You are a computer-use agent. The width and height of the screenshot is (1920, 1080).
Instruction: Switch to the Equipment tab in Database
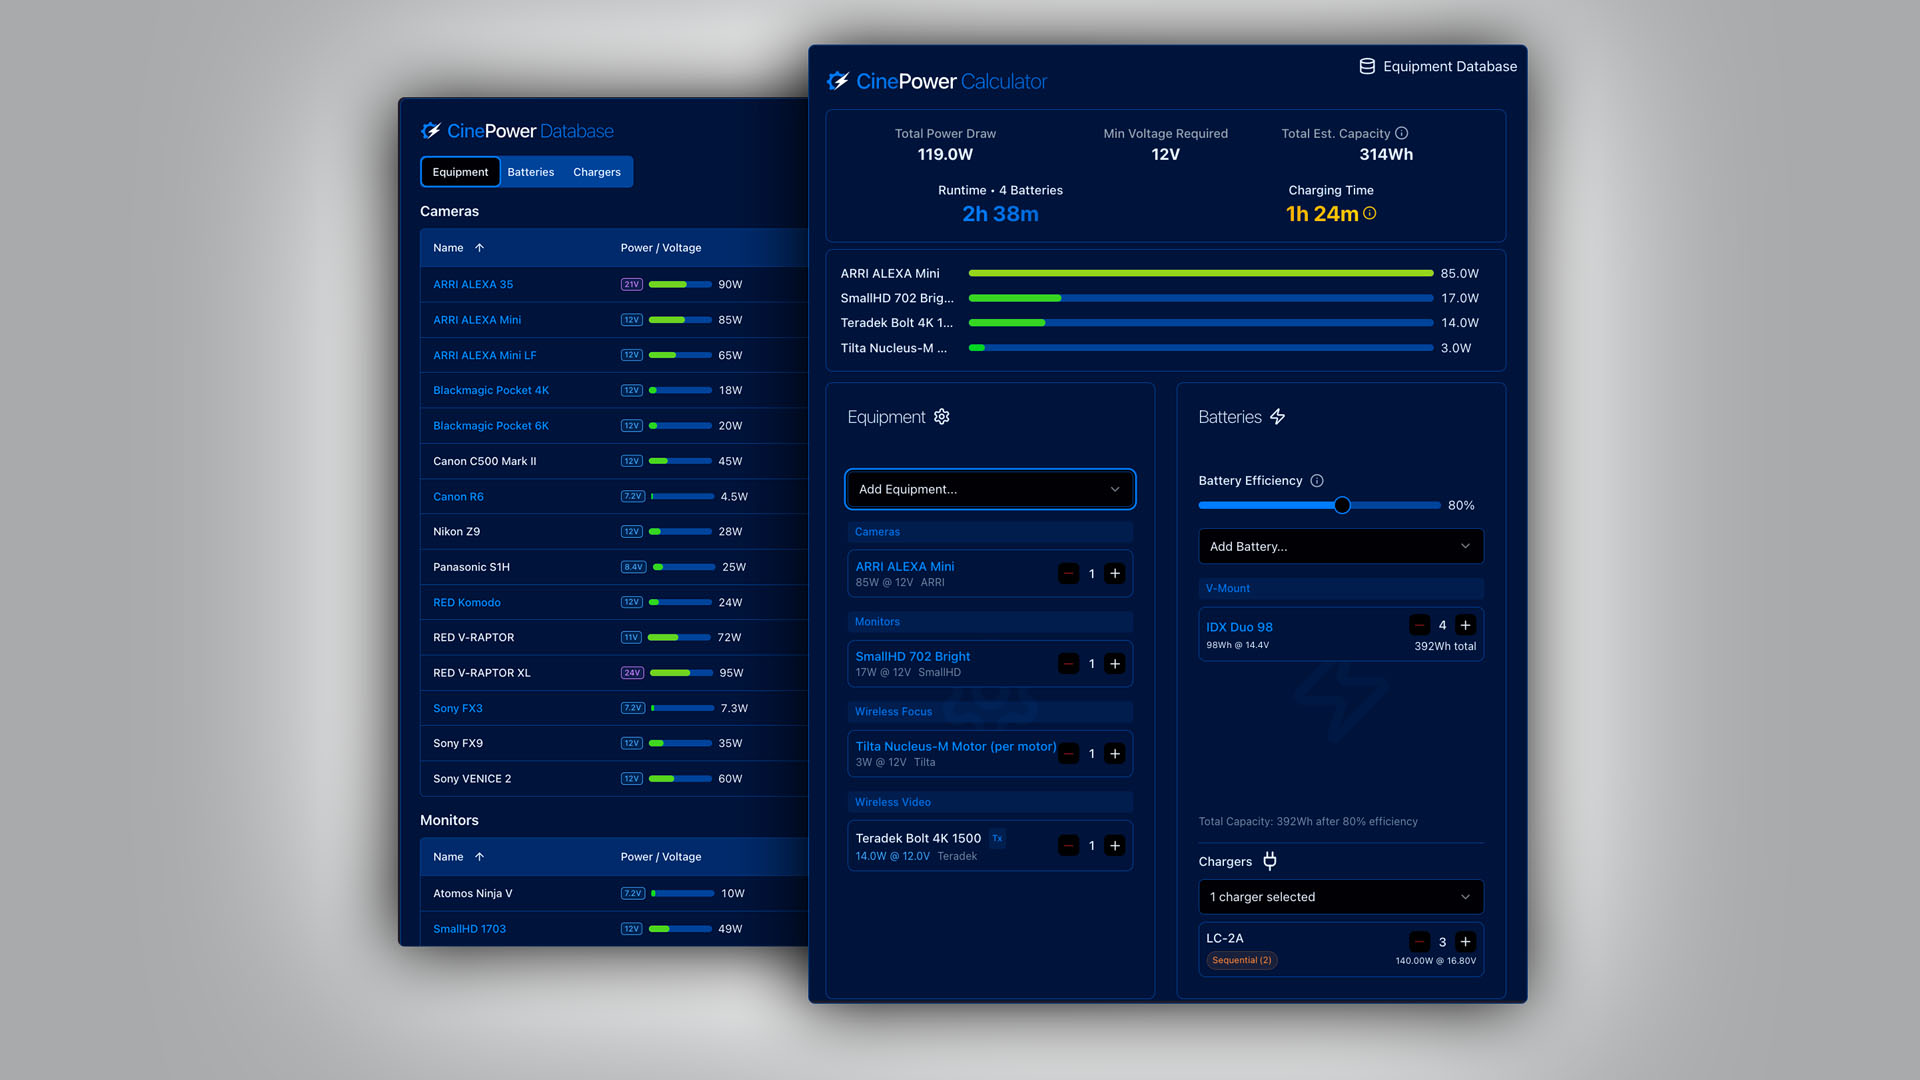point(460,172)
